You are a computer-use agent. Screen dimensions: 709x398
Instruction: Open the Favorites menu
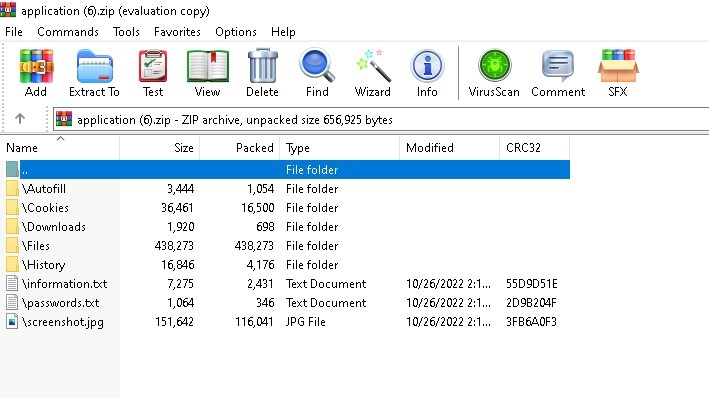point(177,32)
